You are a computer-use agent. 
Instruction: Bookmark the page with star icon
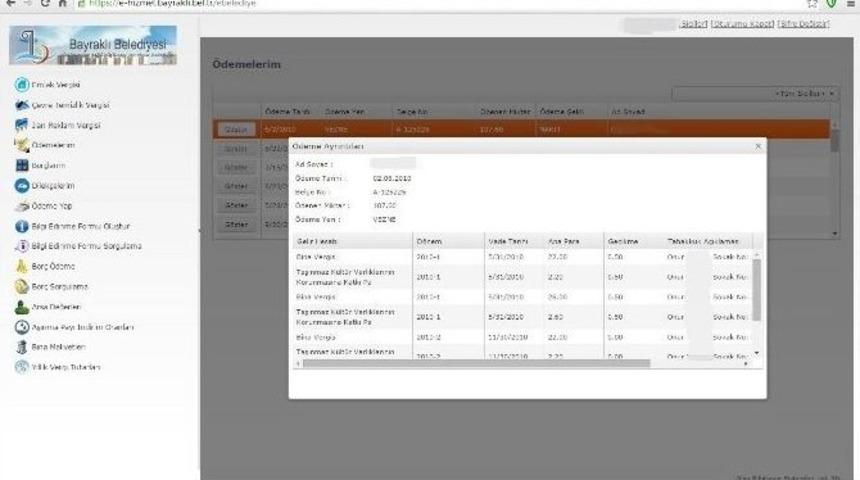811,4
